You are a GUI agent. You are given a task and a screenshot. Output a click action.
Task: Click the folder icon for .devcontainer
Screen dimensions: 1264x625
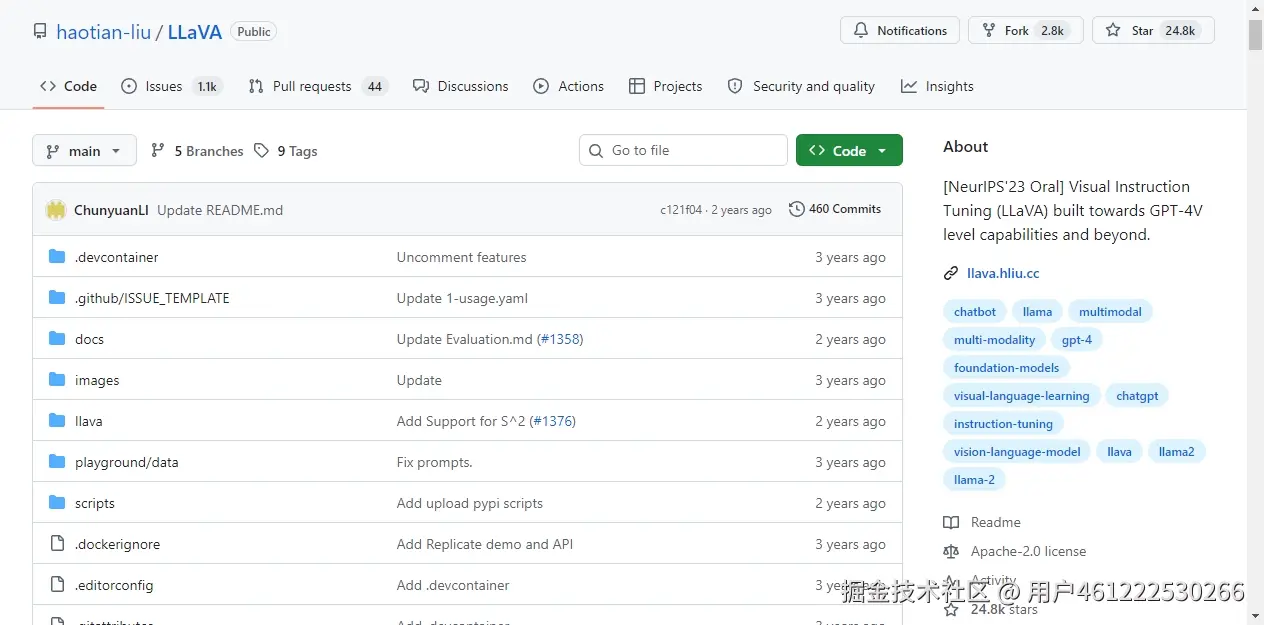(57, 257)
